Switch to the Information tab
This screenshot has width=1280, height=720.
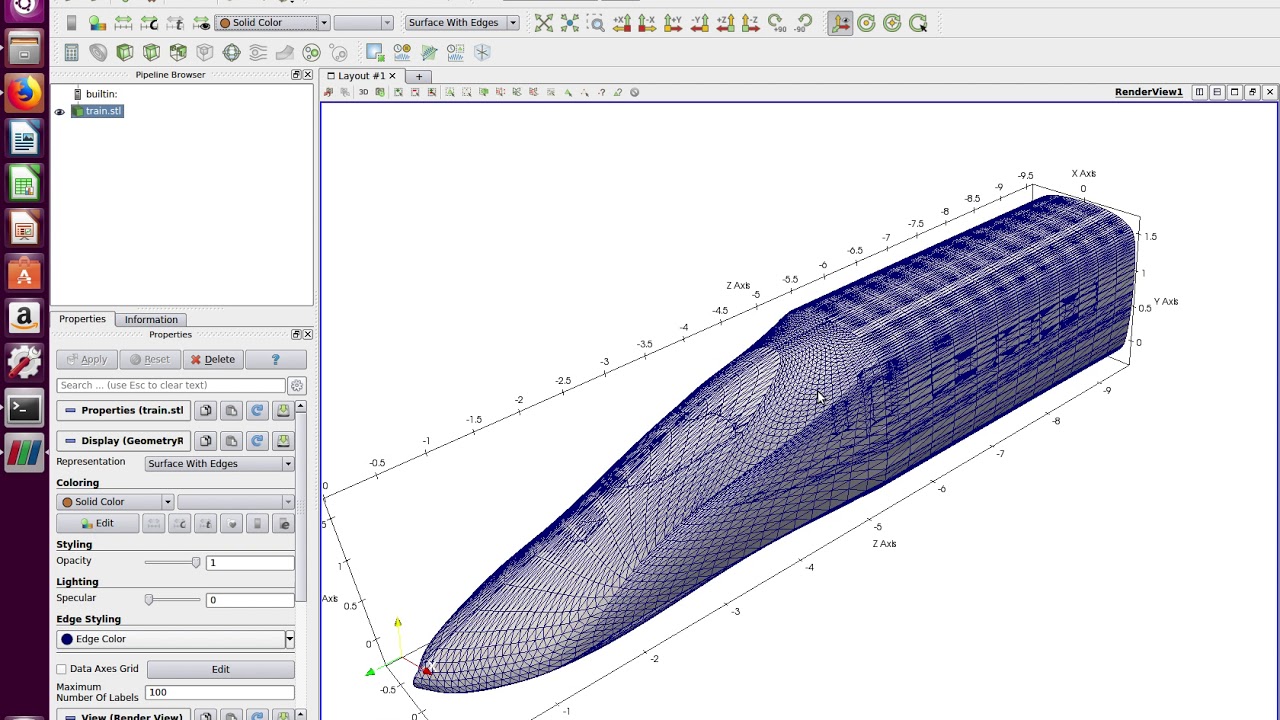click(151, 319)
